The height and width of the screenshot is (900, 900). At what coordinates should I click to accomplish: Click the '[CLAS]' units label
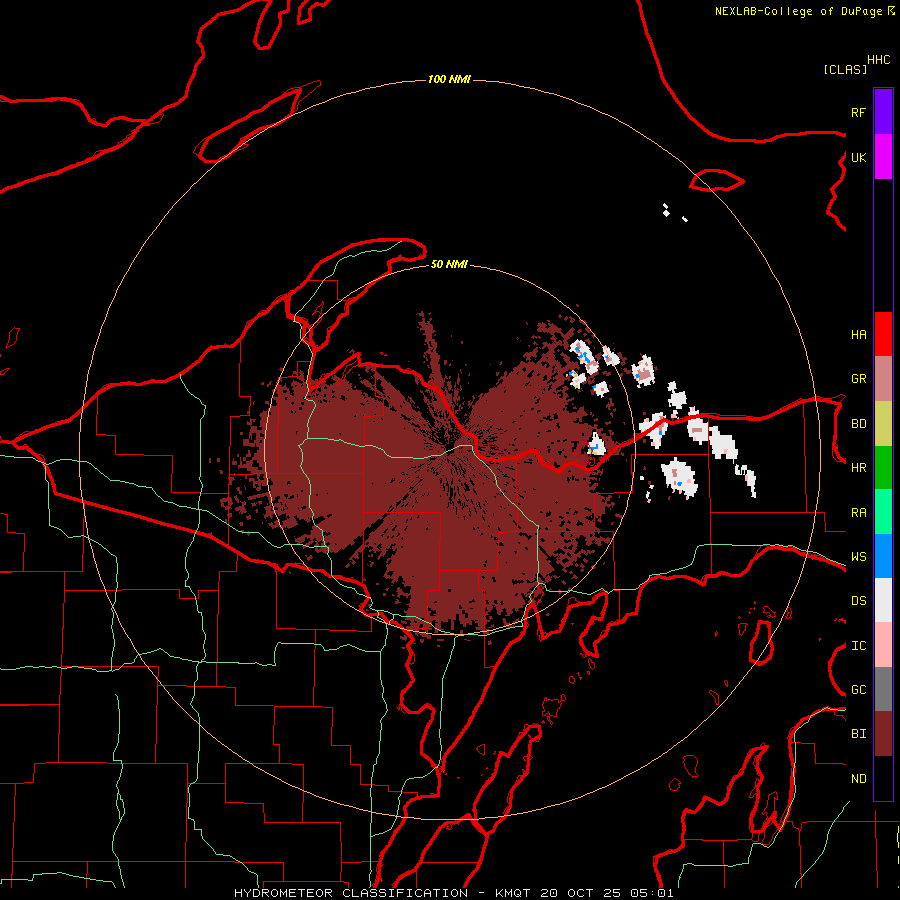[845, 69]
